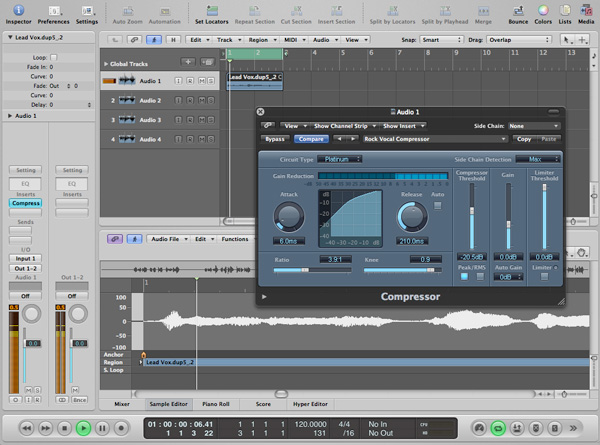Open the Snap Smart dropdown
This screenshot has width=600, height=445.
click(442, 40)
